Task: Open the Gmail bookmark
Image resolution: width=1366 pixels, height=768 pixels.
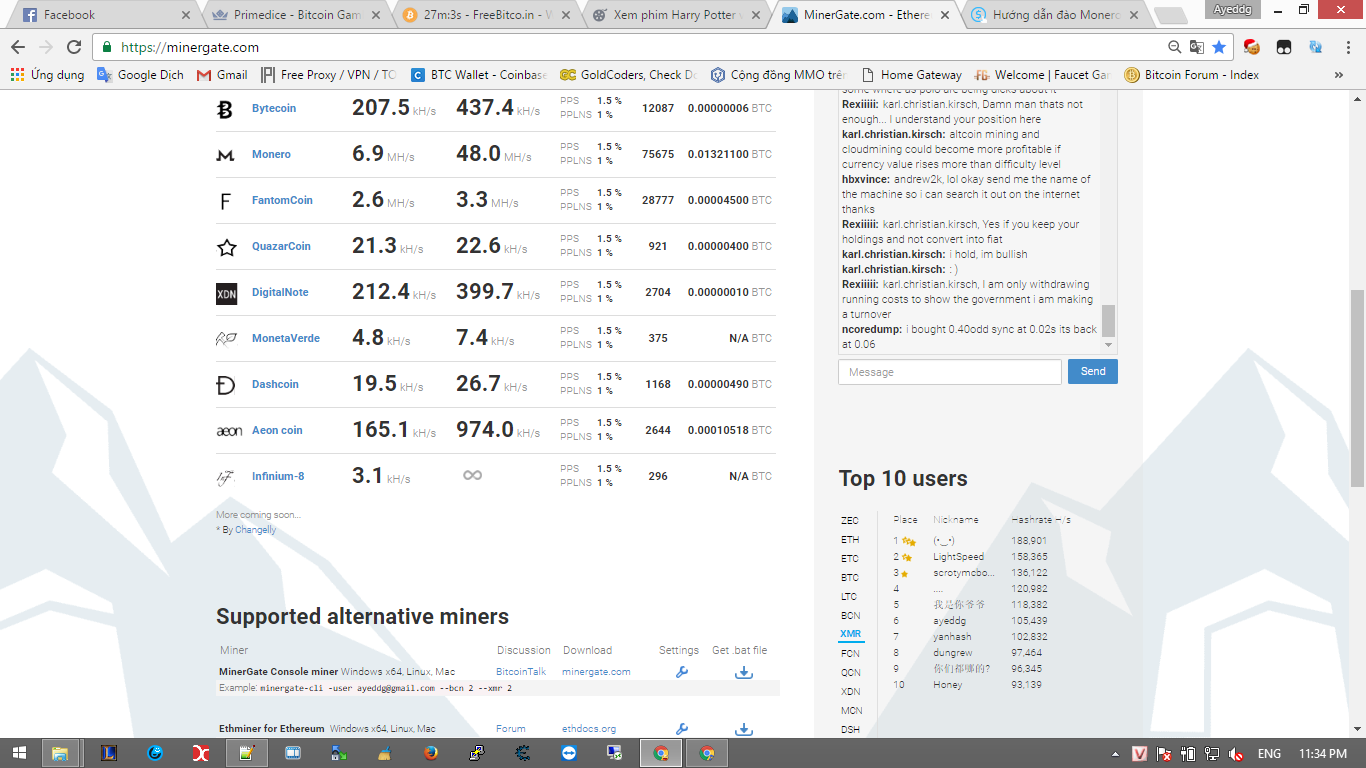Action: click(x=222, y=75)
